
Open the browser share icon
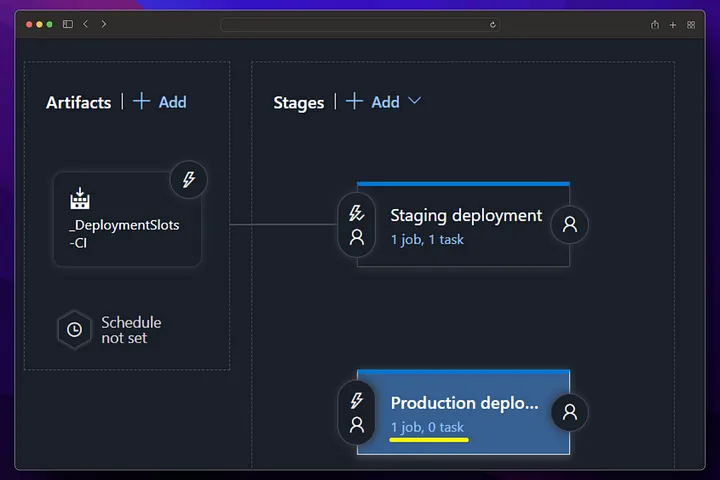click(x=655, y=25)
